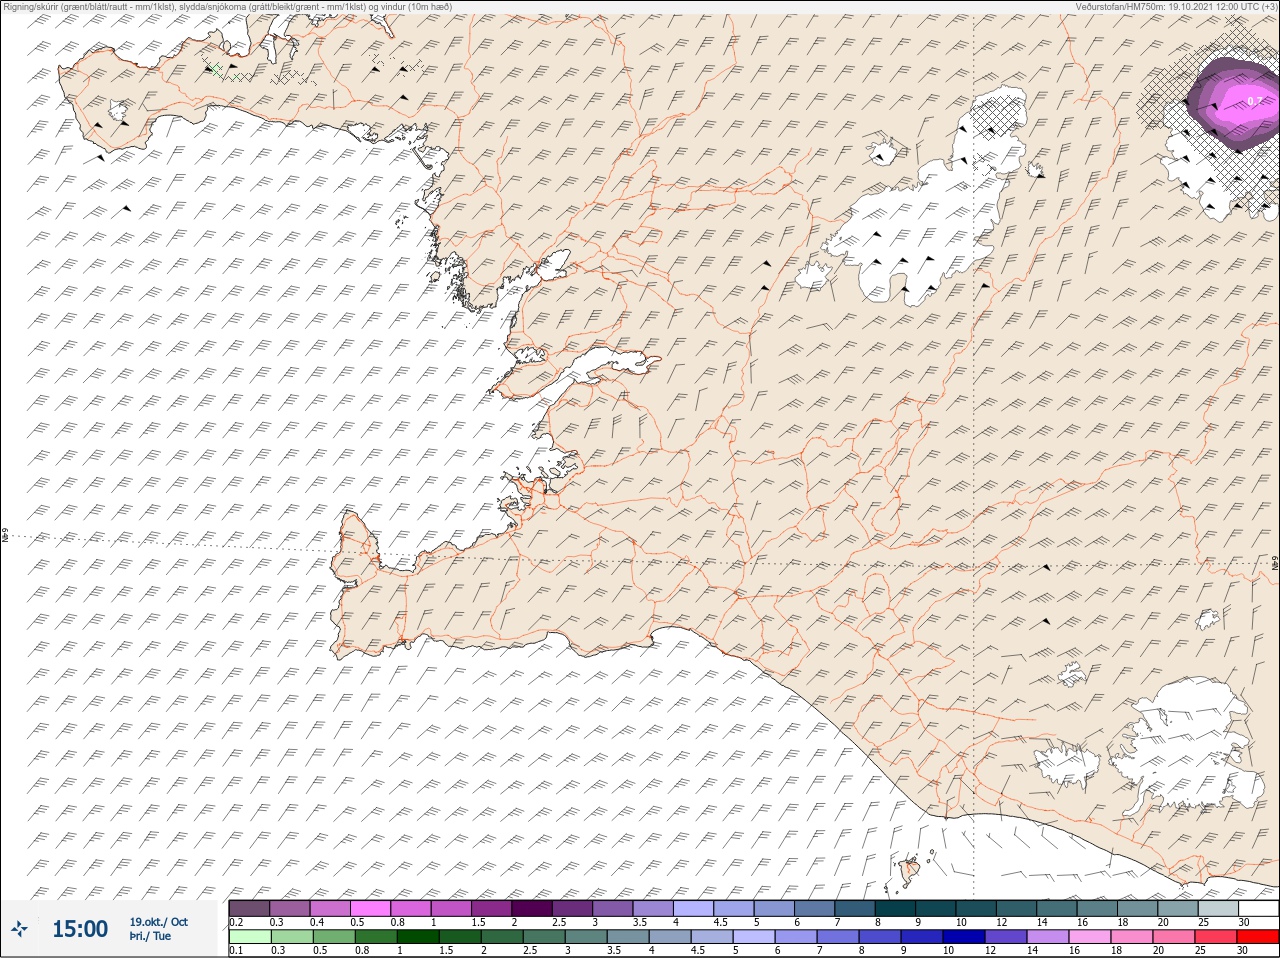Select the pale green bottom-row swatch starting at 0.1
Screen dimensions: 1280x958
tap(249, 937)
